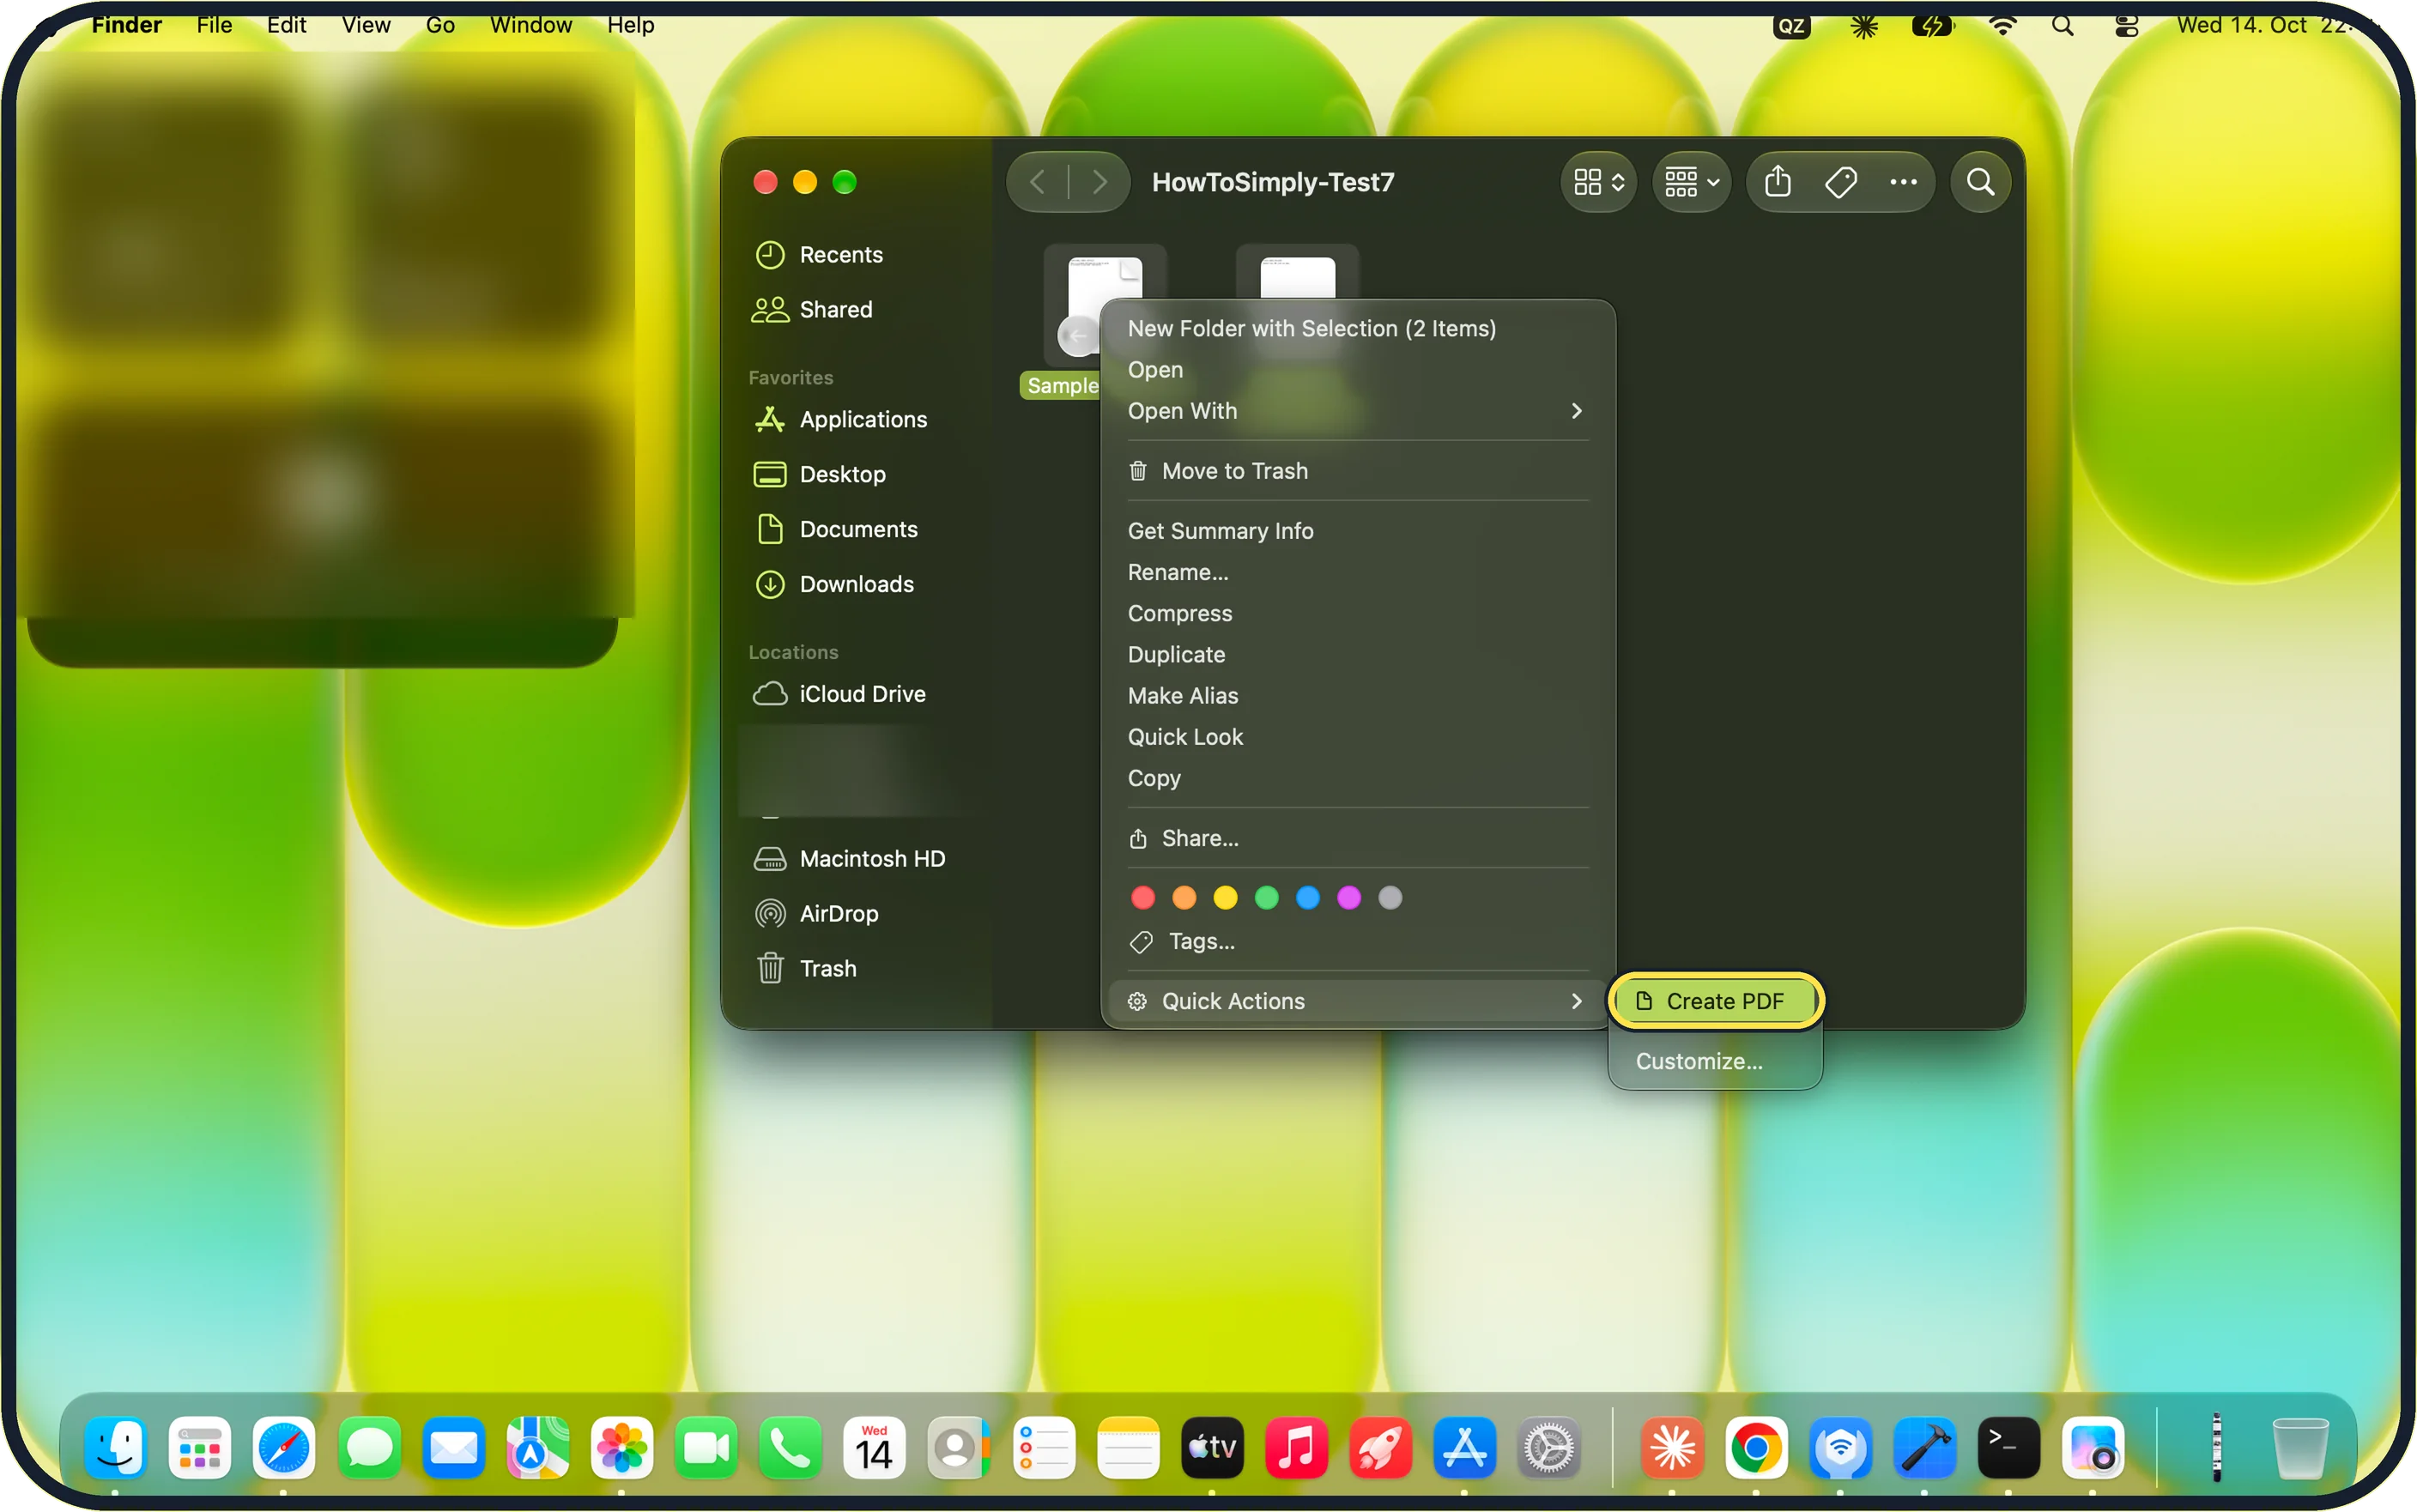The height and width of the screenshot is (1512, 2417).
Task: Click the Finder search magnifier
Action: point(1980,182)
